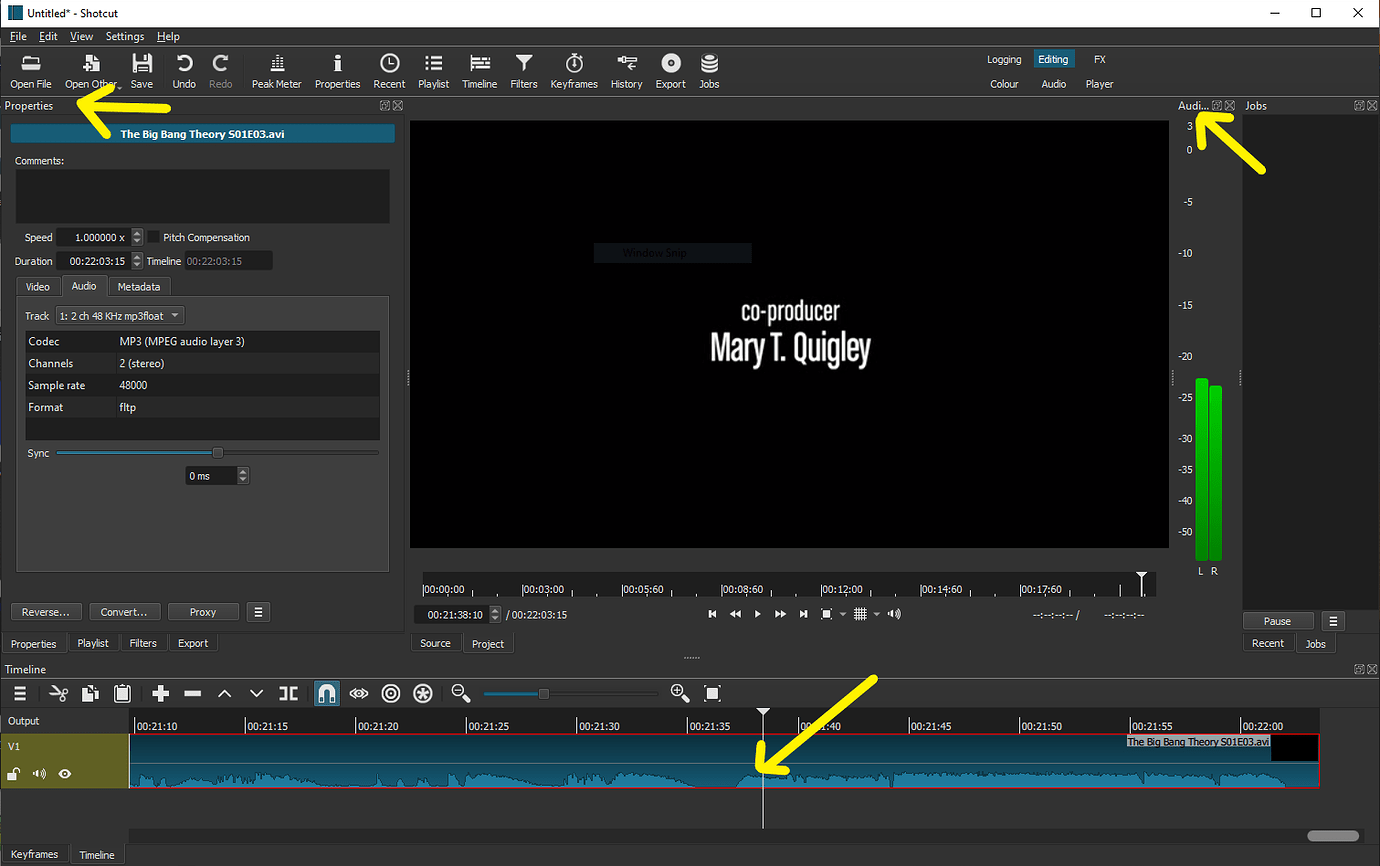The height and width of the screenshot is (866, 1380).
Task: Open the audio track dropdown showing mp3float
Action: tap(119, 315)
